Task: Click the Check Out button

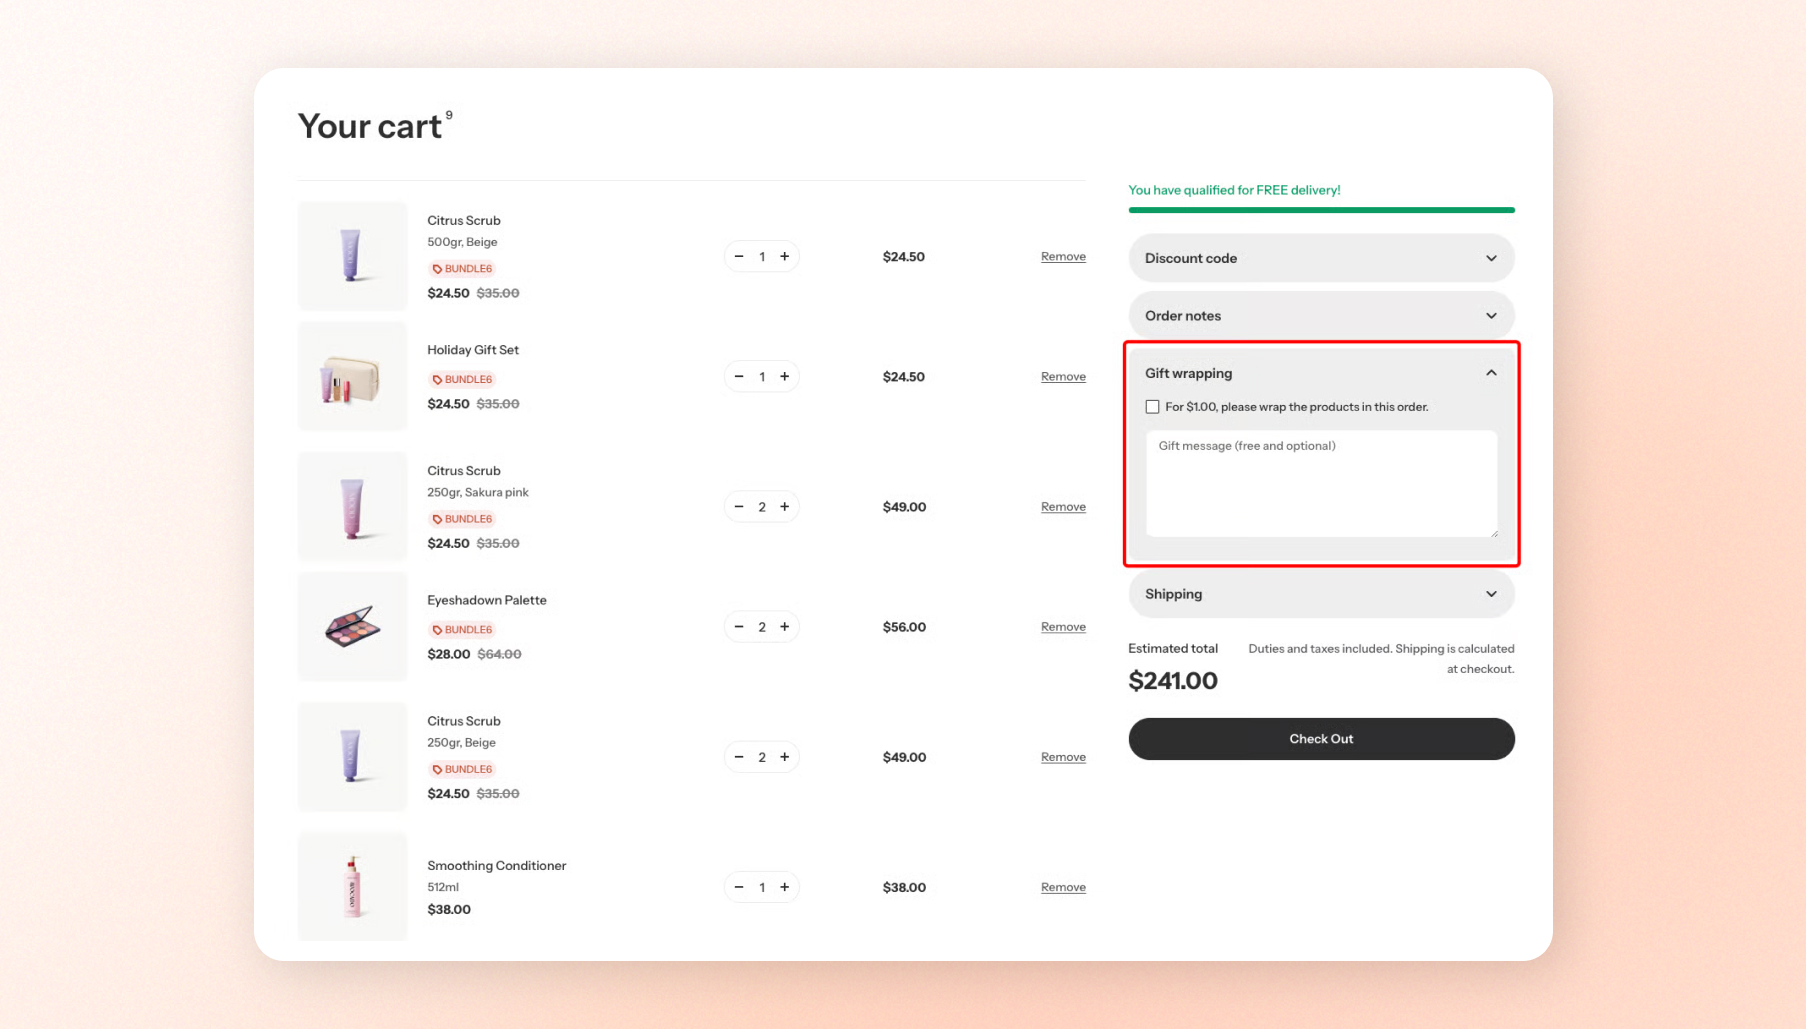Action: click(x=1321, y=739)
